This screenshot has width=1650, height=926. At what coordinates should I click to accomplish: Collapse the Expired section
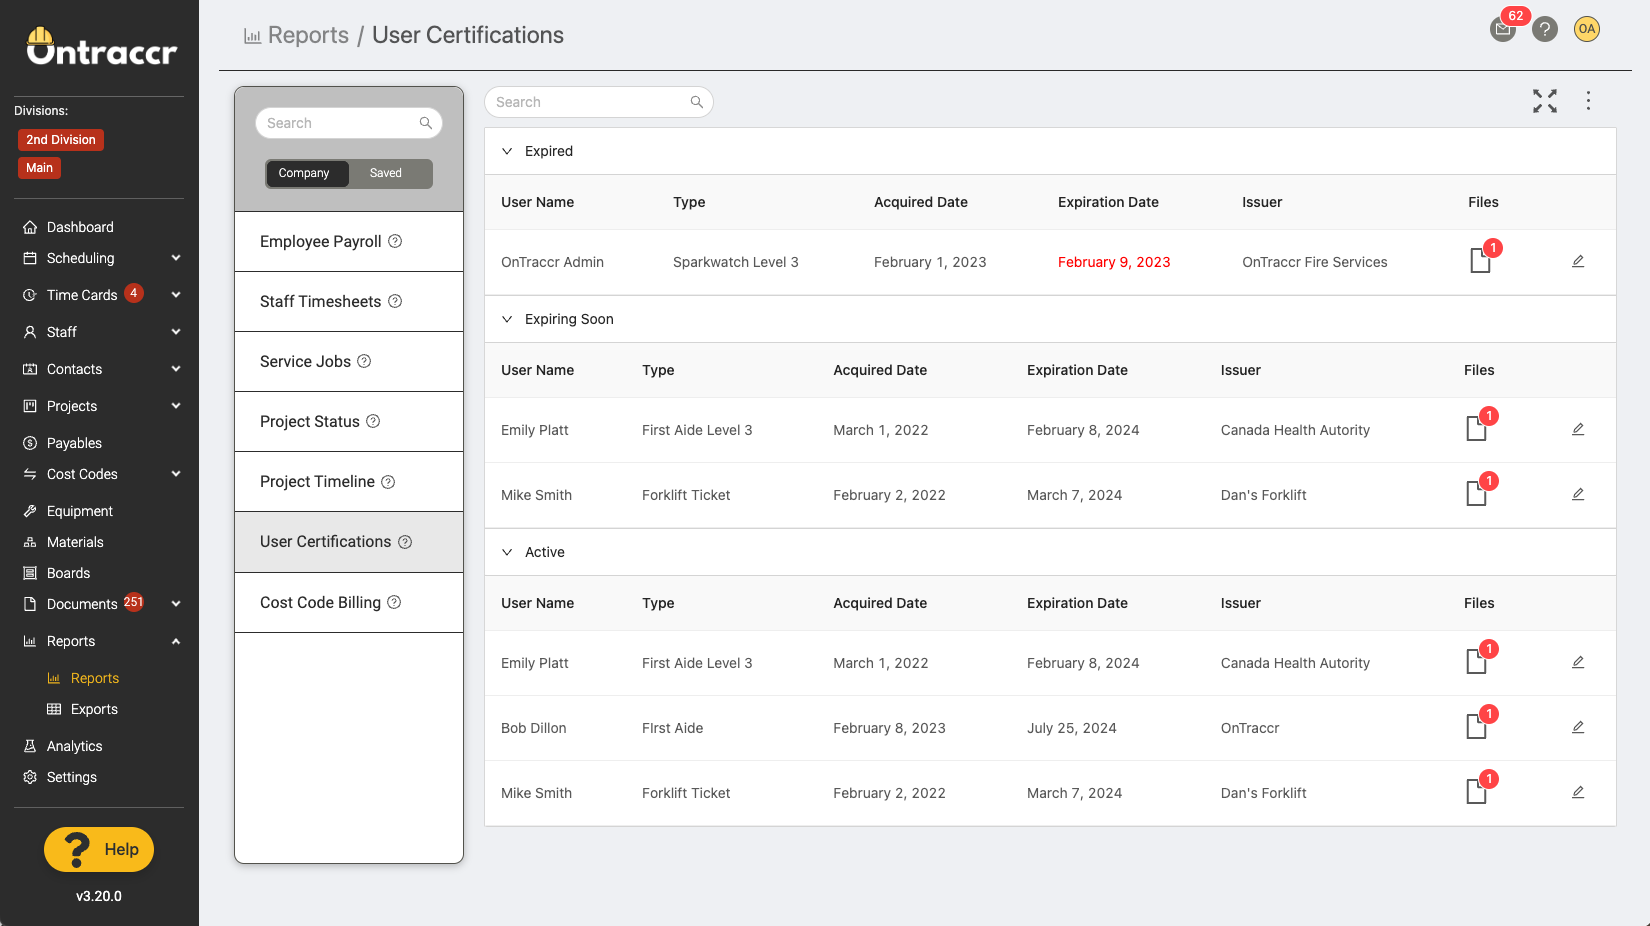[507, 151]
